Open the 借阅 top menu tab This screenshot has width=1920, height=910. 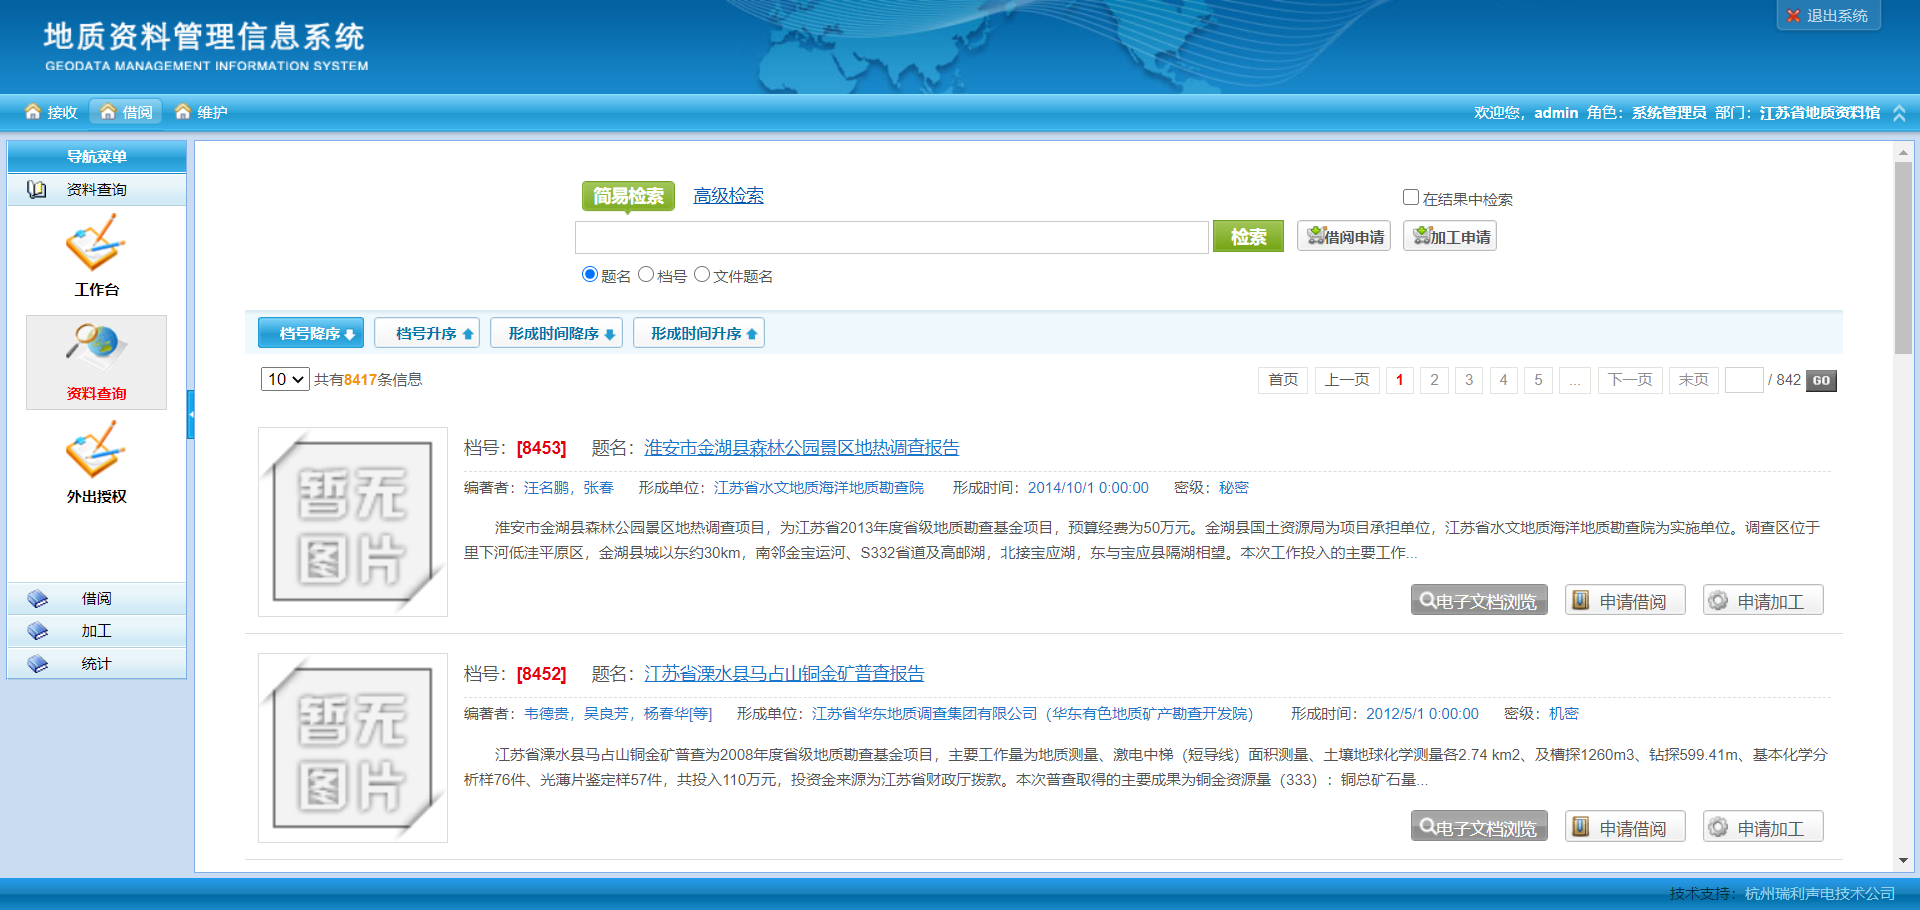tap(126, 112)
